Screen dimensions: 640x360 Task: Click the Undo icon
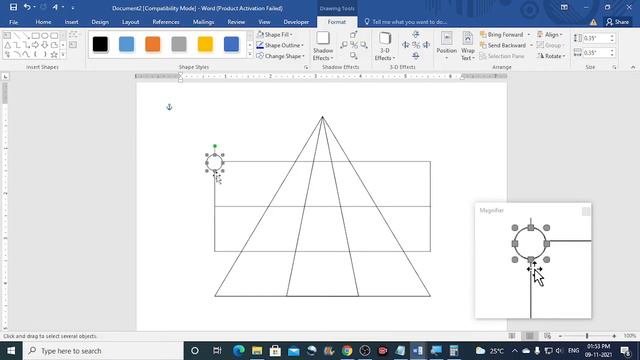click(27, 7)
